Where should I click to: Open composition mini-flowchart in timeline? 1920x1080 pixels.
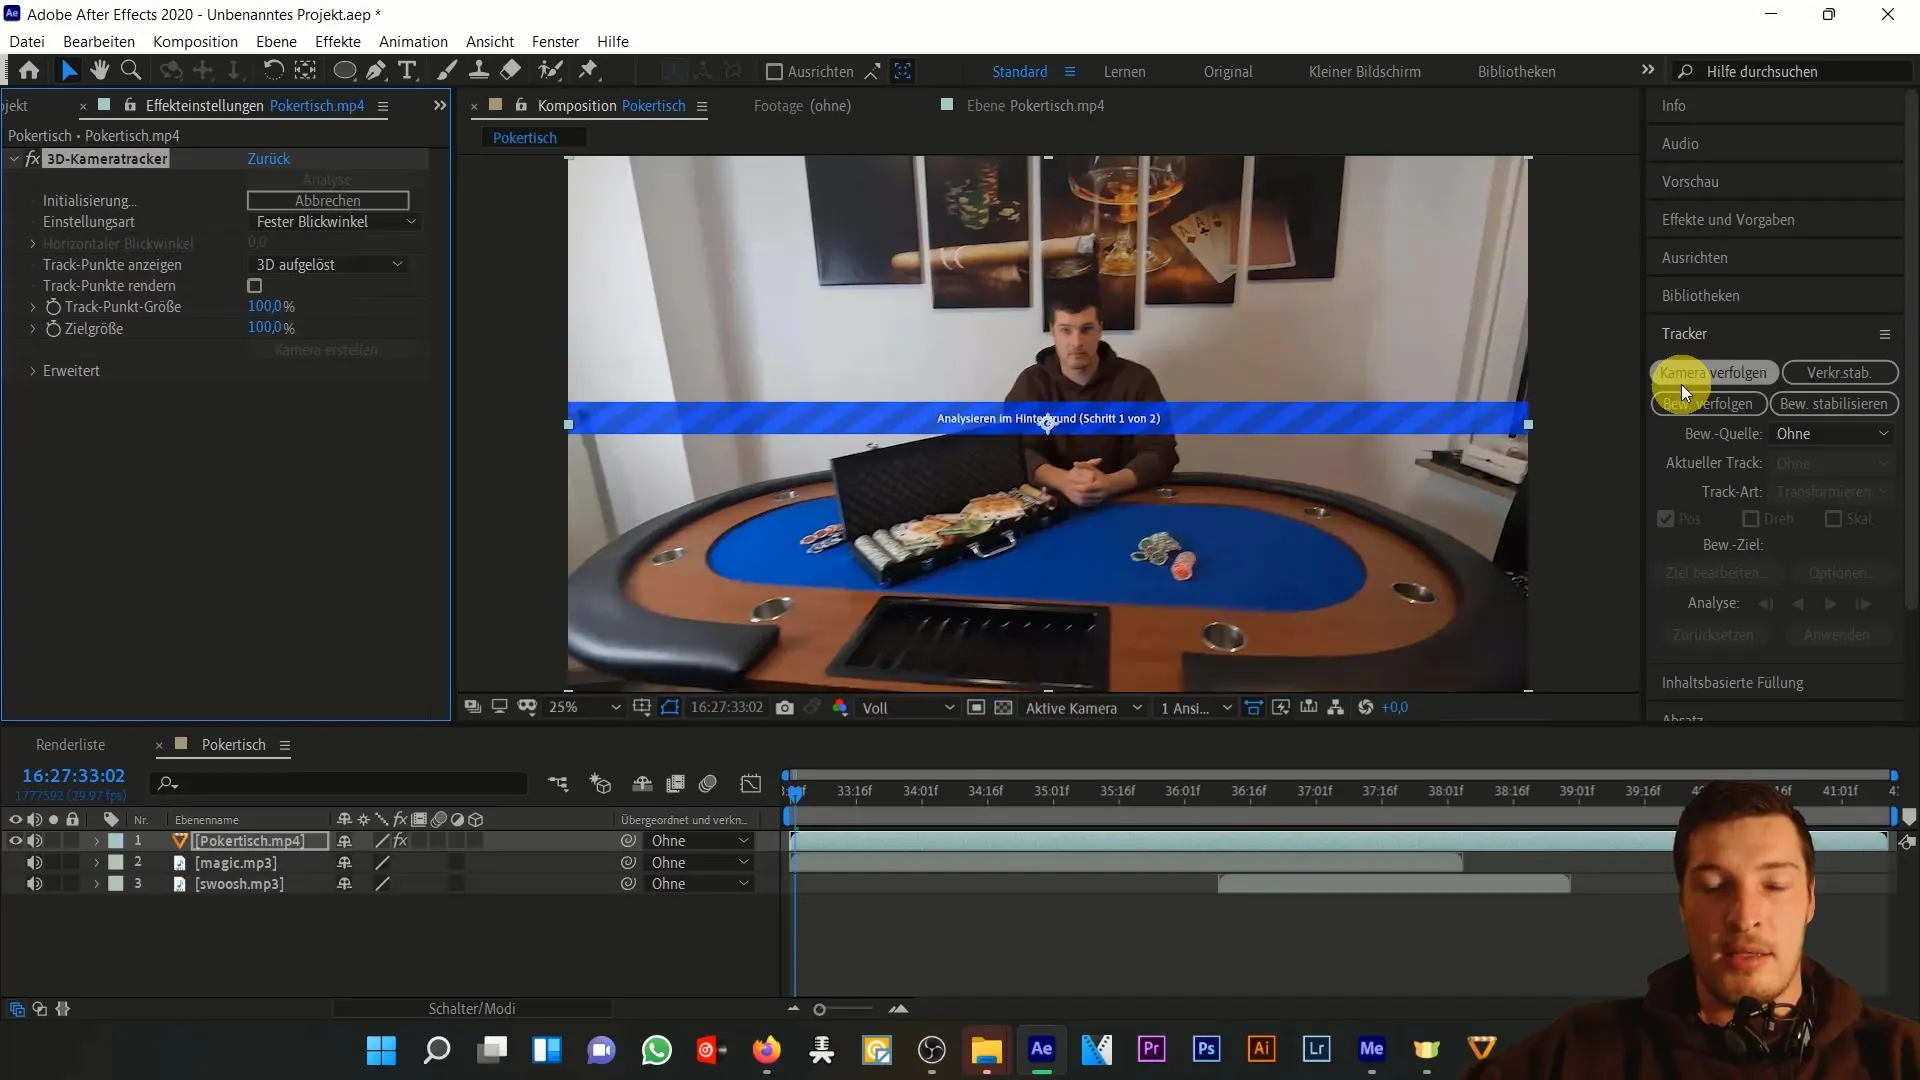558,784
